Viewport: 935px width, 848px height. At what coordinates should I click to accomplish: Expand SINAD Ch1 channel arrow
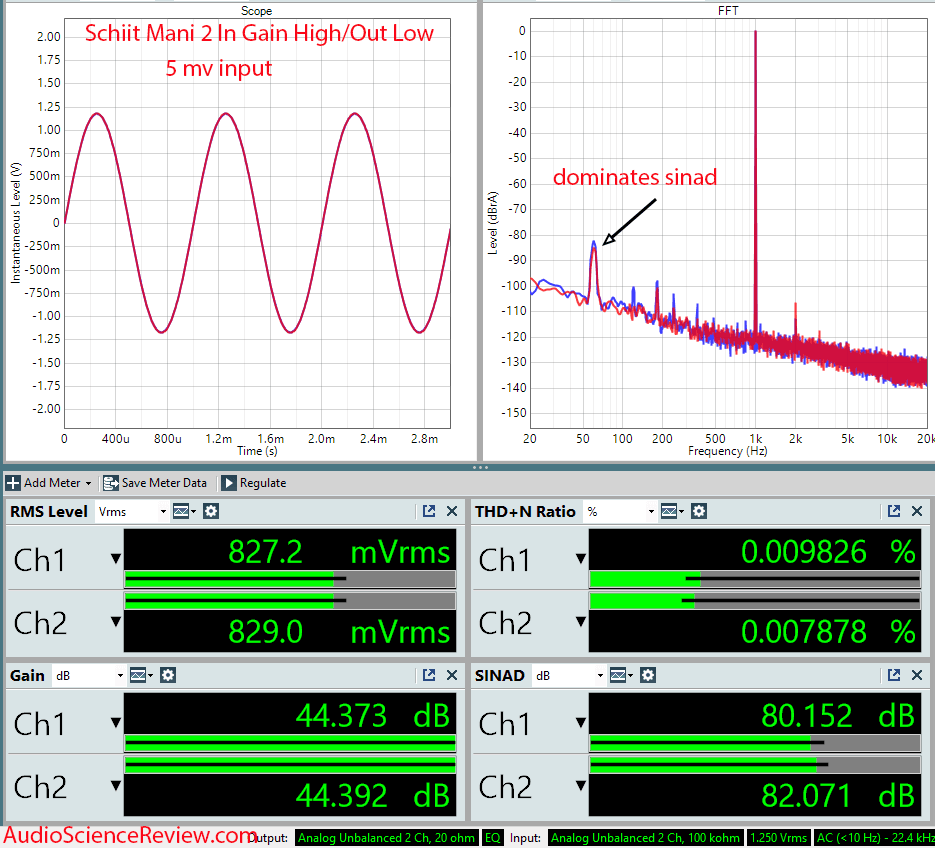[581, 723]
